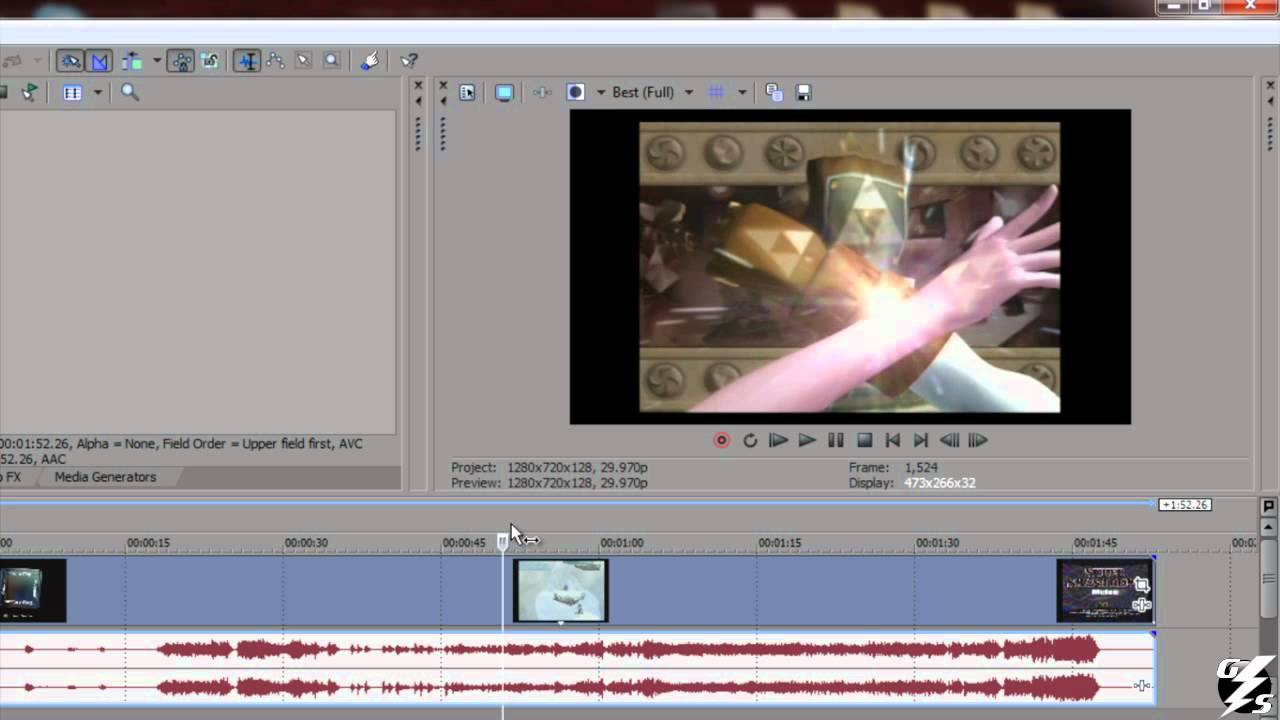Toggle the Auto Ripple button
The image size is (1280, 720).
click(132, 61)
